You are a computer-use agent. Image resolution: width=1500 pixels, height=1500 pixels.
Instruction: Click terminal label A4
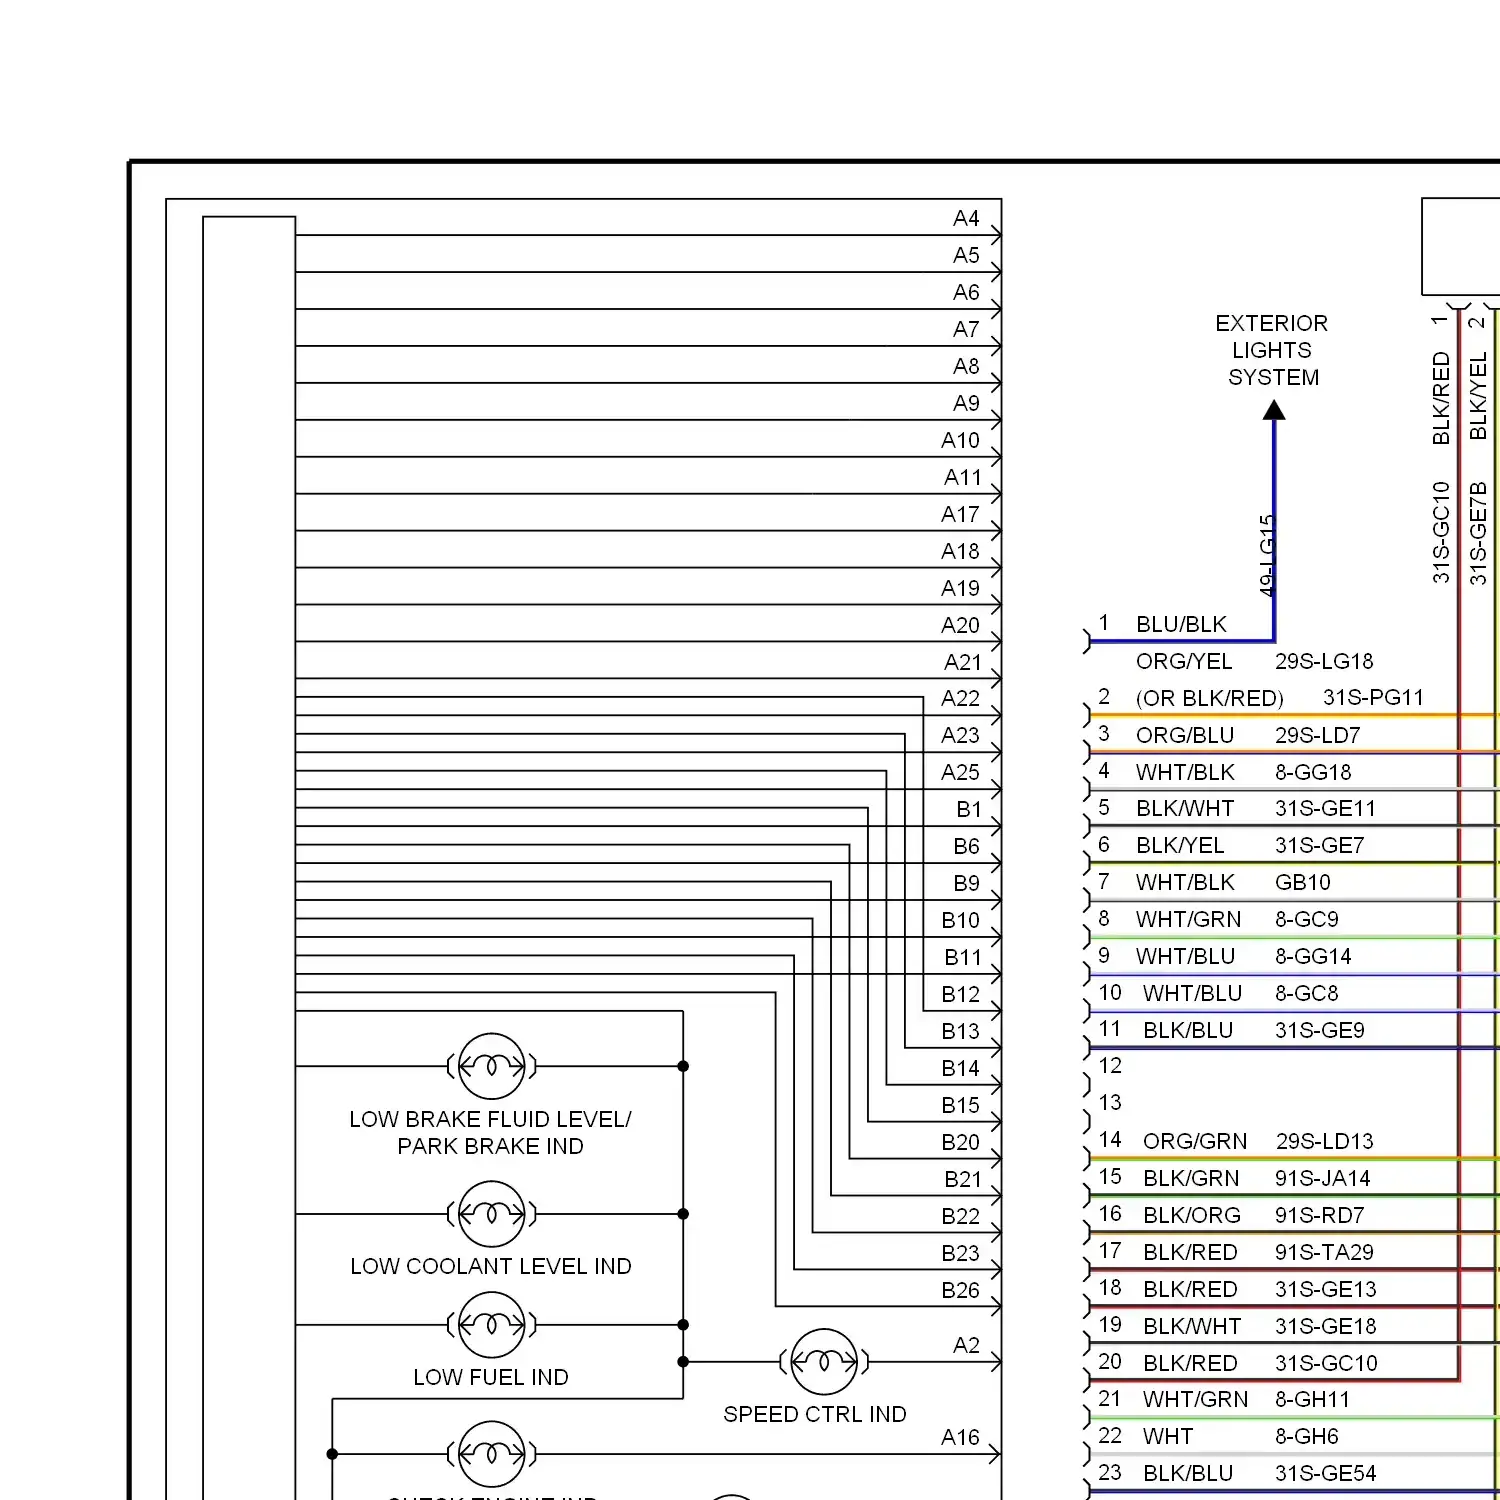tap(966, 218)
